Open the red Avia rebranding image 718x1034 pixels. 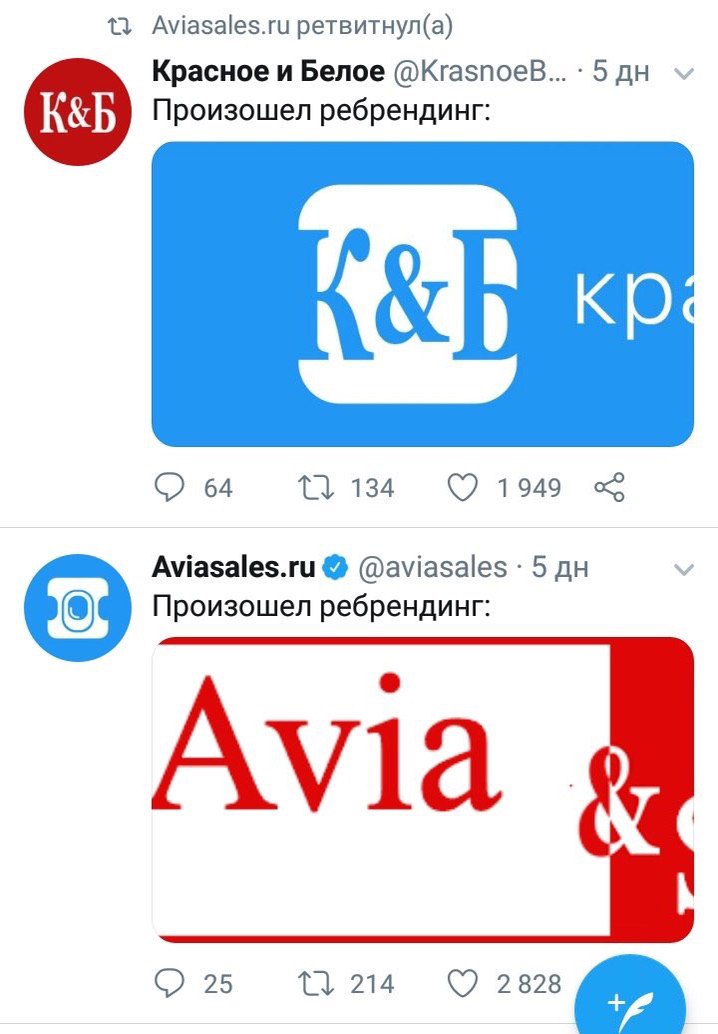coord(423,789)
